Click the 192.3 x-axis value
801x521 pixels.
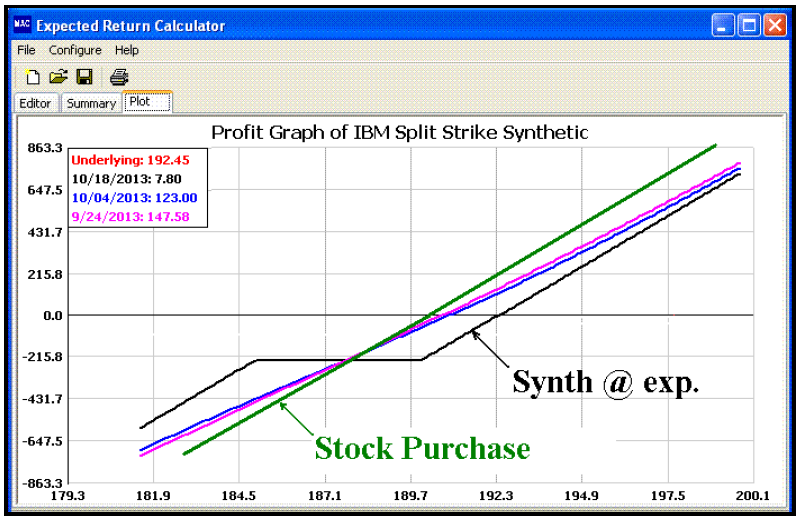496,495
